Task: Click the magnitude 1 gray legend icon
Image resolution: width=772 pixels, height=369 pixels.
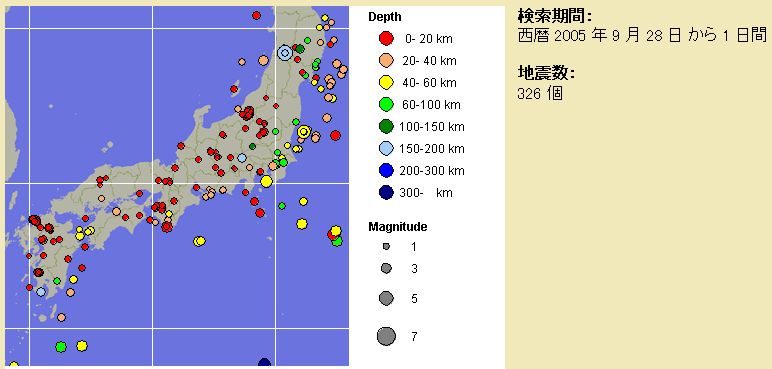Action: [386, 246]
